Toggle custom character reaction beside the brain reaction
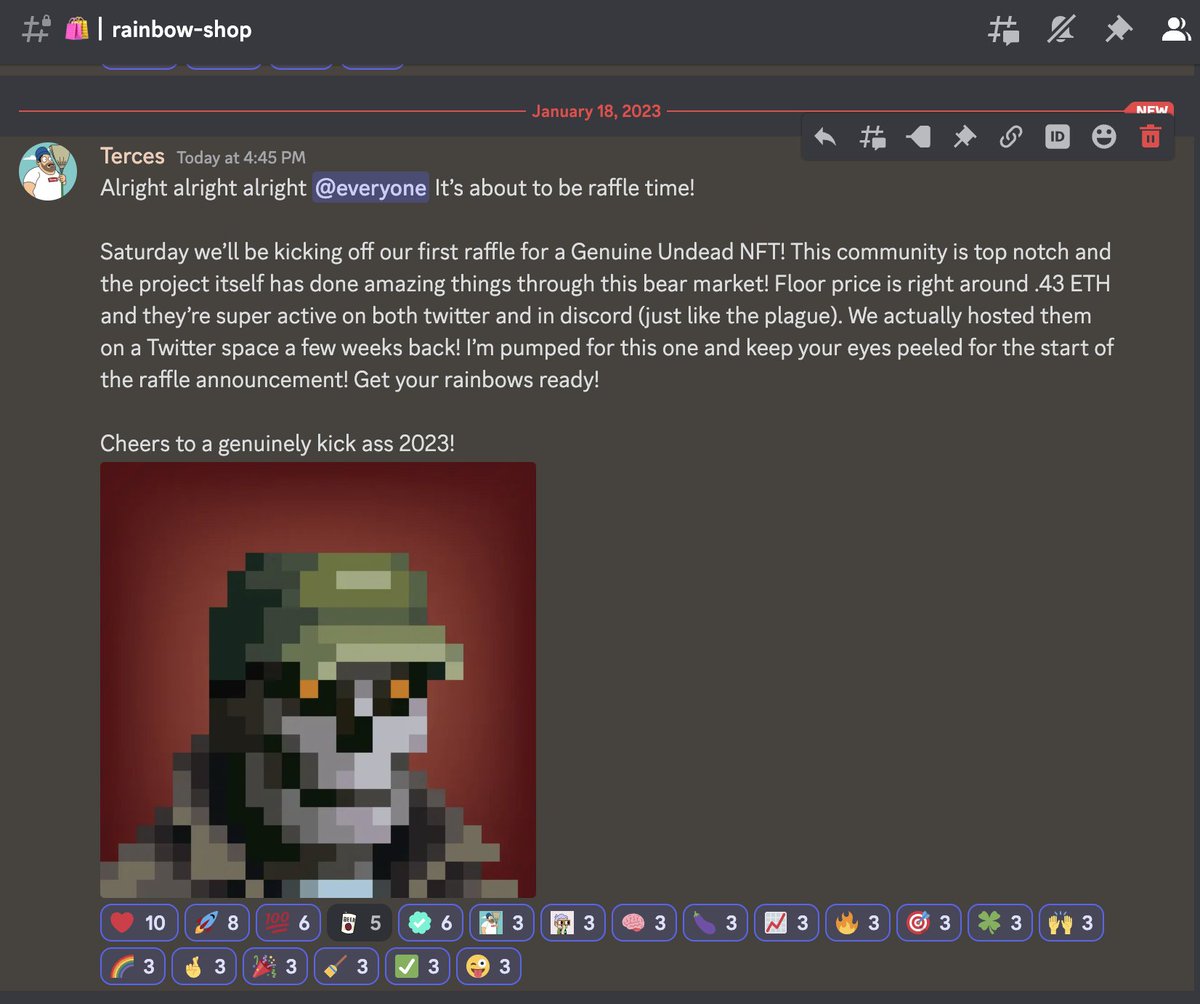The height and width of the screenshot is (1004, 1200). 573,923
